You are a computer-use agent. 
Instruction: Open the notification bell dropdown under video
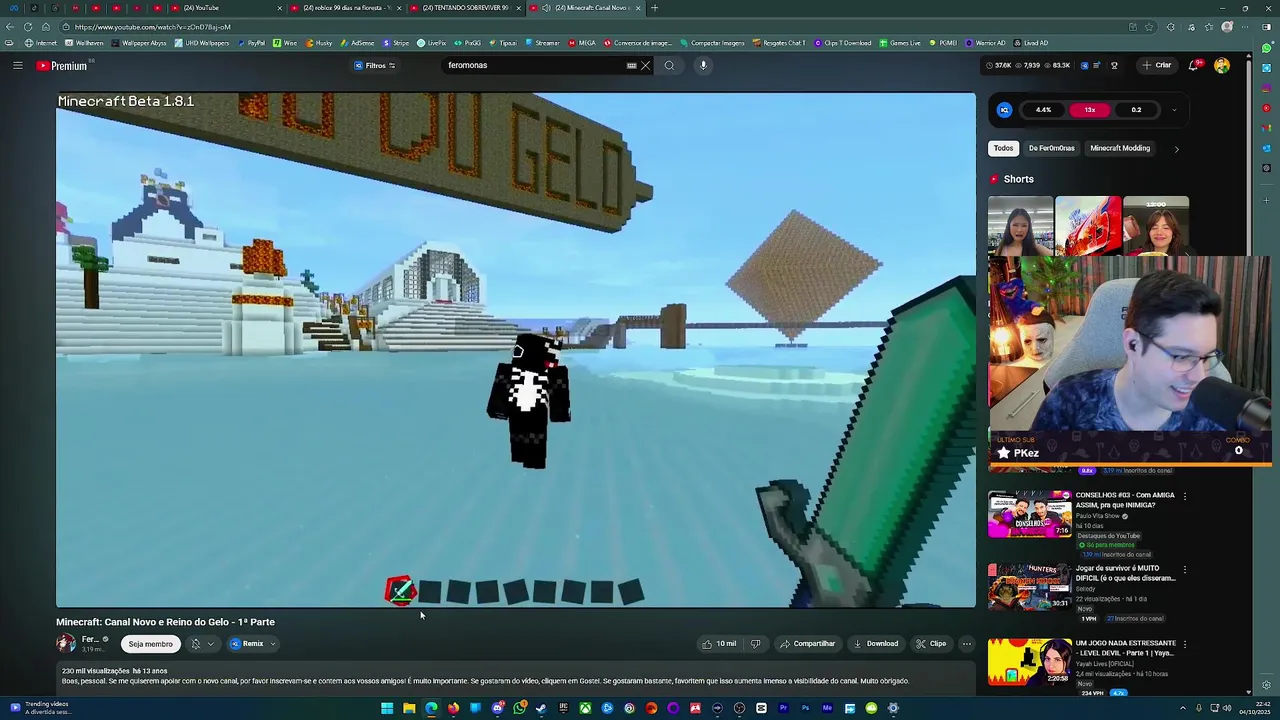click(202, 644)
